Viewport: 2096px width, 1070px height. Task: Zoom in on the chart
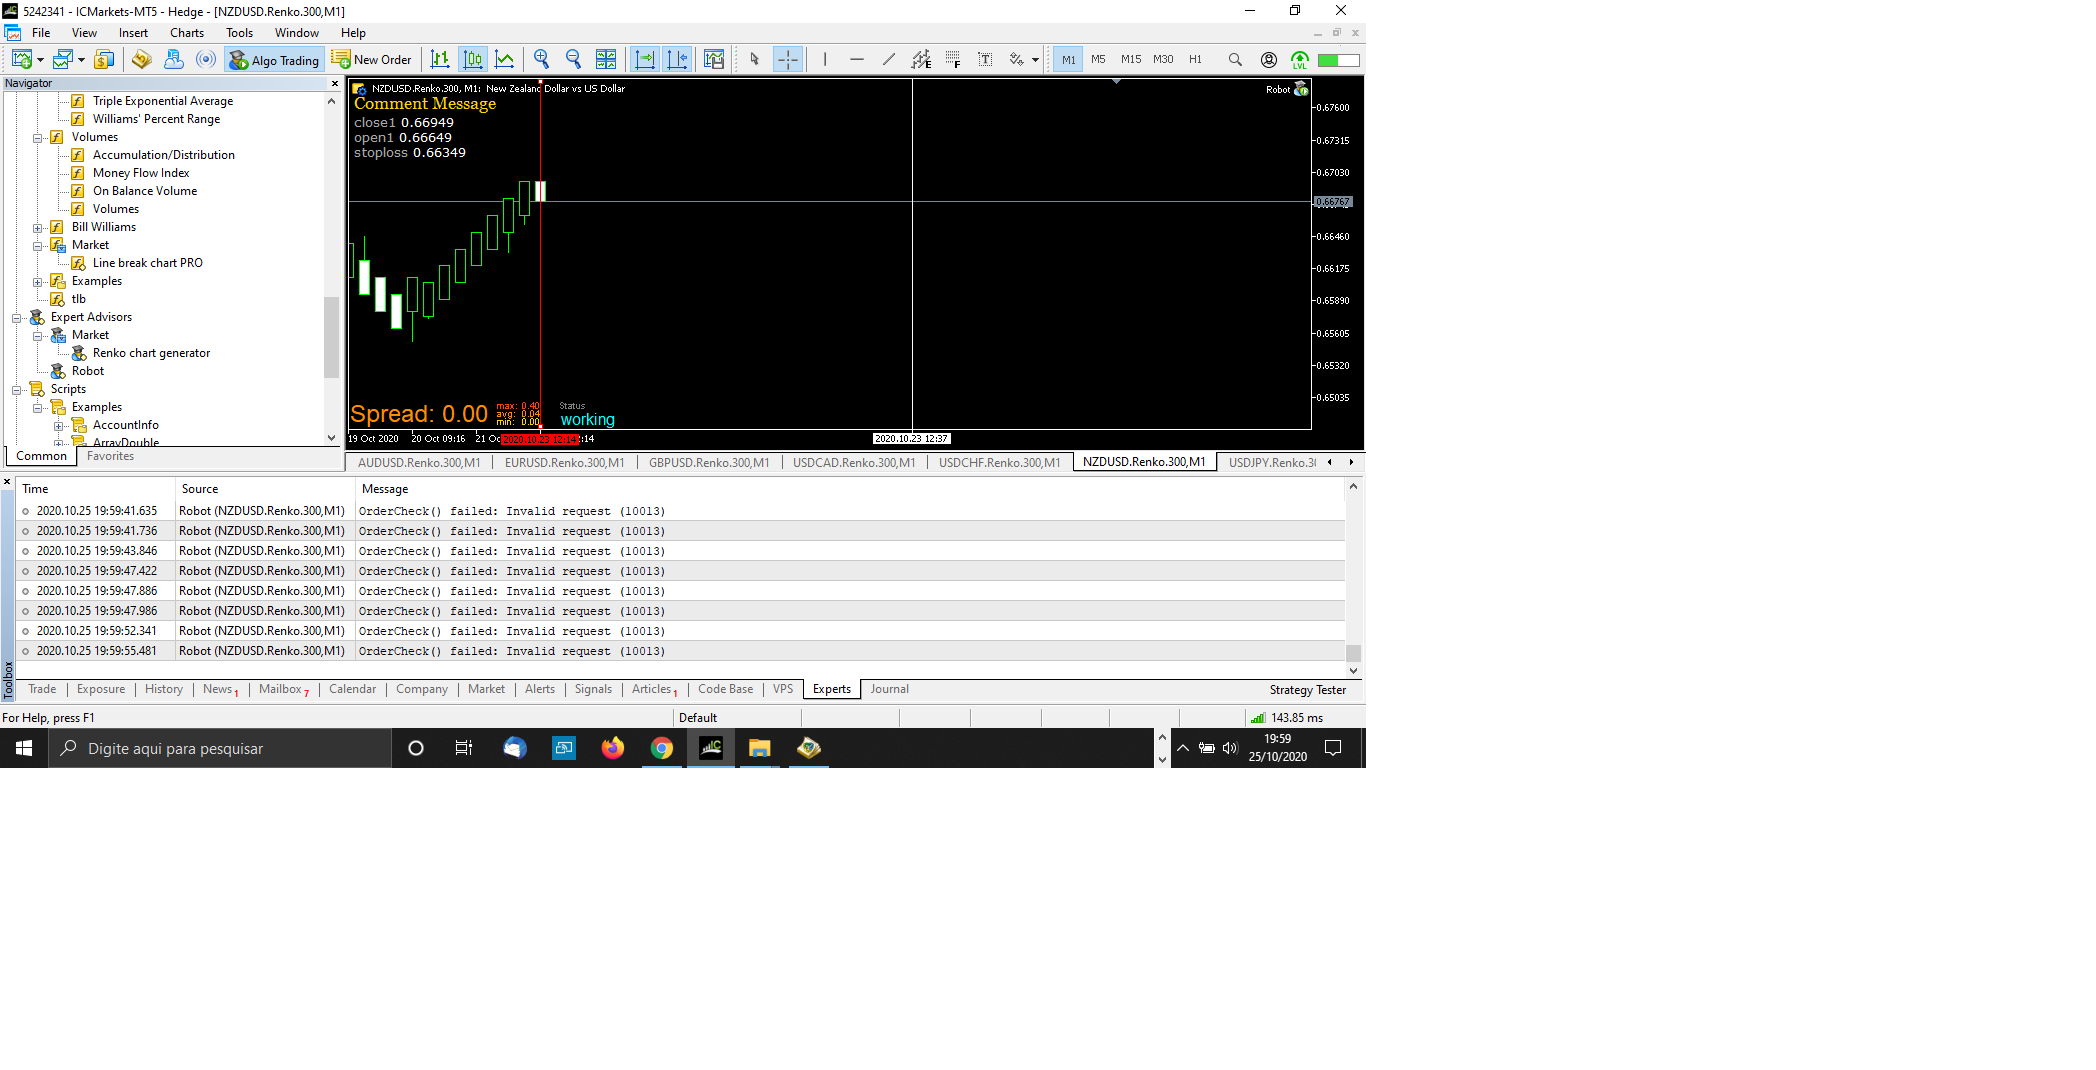[542, 60]
